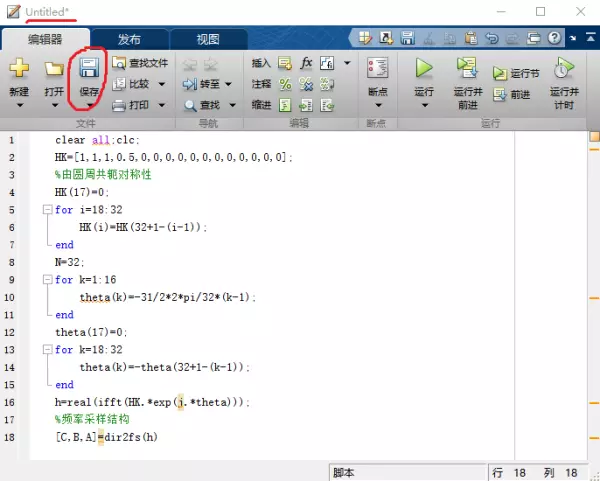Click the 运行并计时 (Run and Time) icon
Viewport: 600px width, 481px height.
pyautogui.click(x=564, y=68)
